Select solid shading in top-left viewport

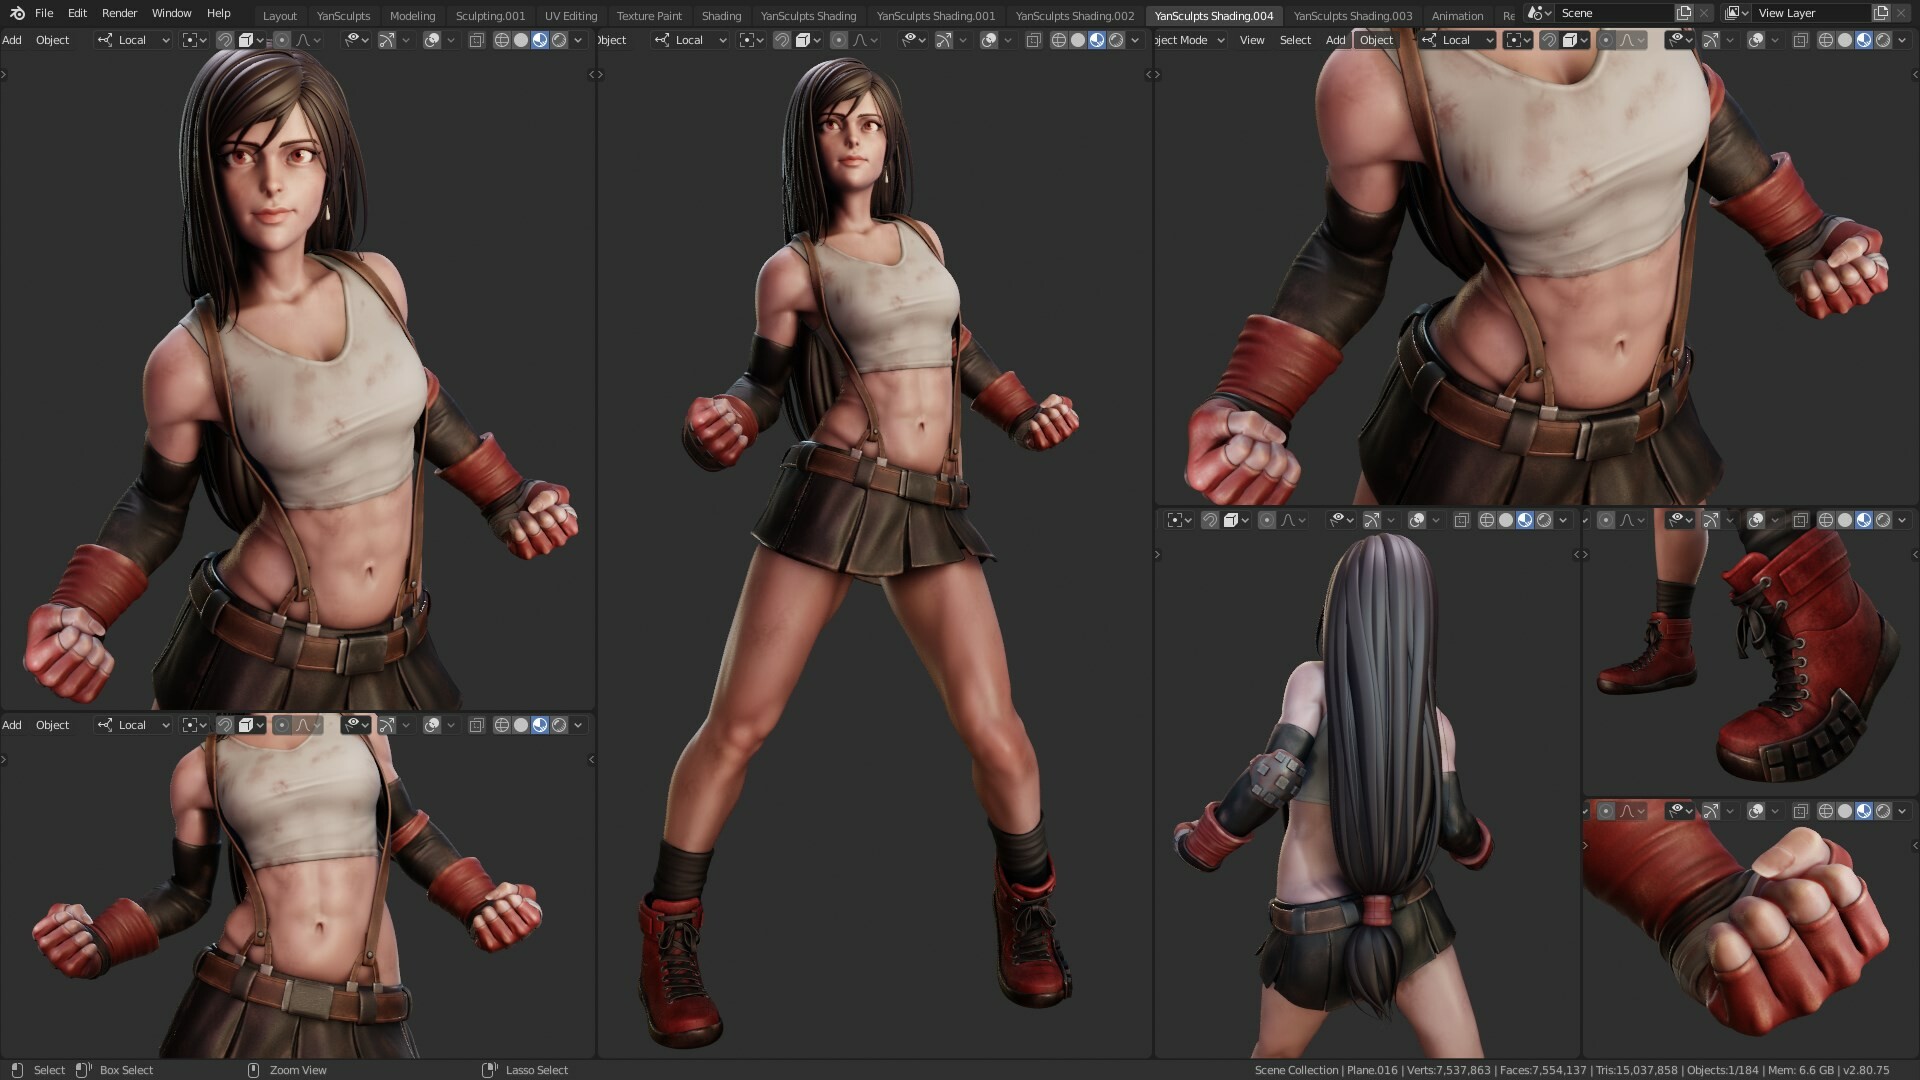coord(521,40)
